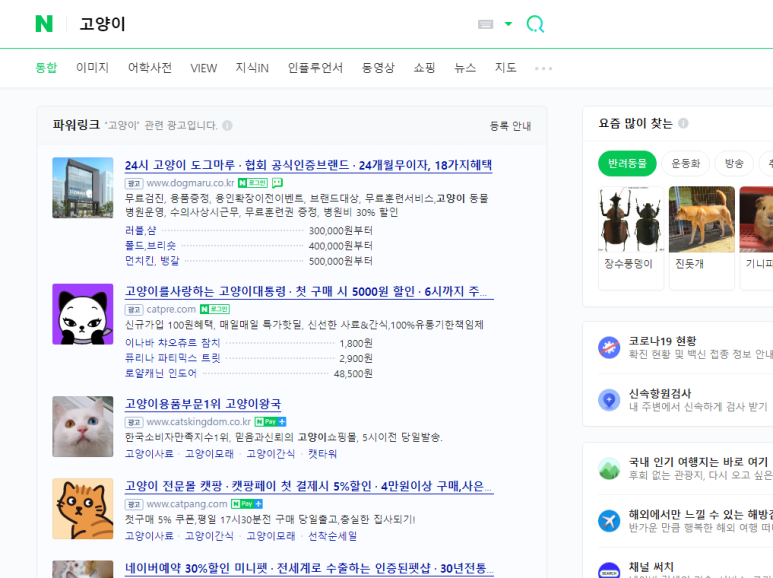Open the 폴드,브리숏 price link

(150, 246)
